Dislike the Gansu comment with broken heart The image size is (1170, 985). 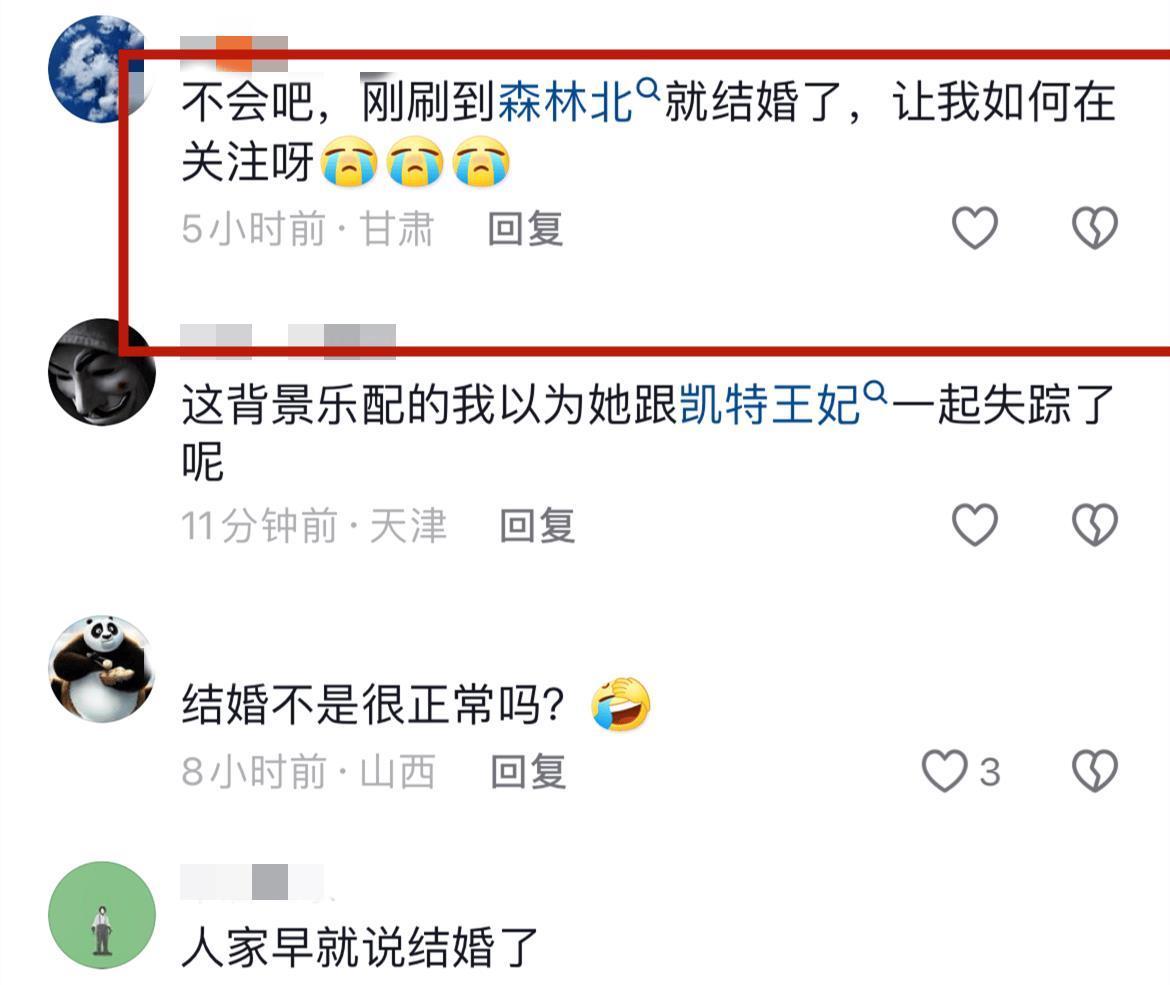[x=1095, y=227]
